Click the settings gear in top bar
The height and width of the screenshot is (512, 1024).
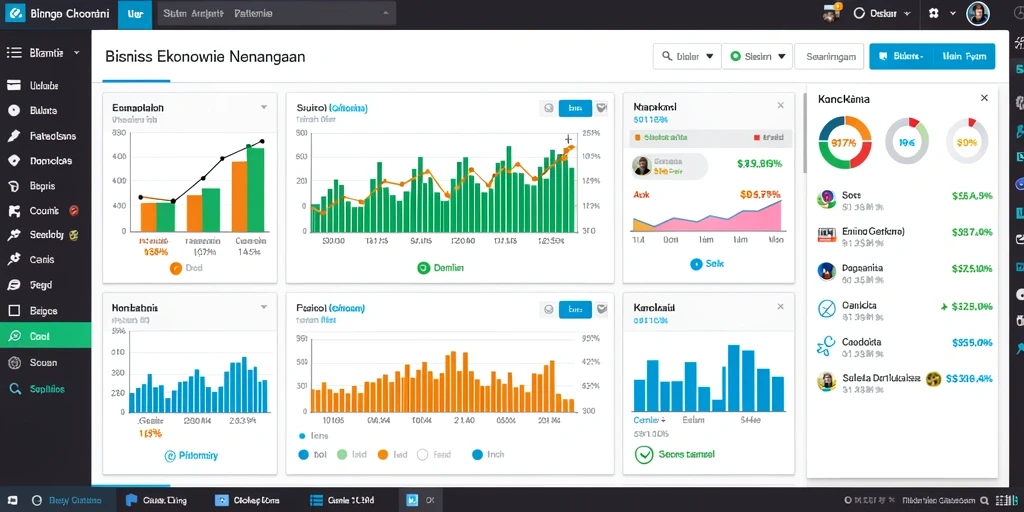(933, 13)
